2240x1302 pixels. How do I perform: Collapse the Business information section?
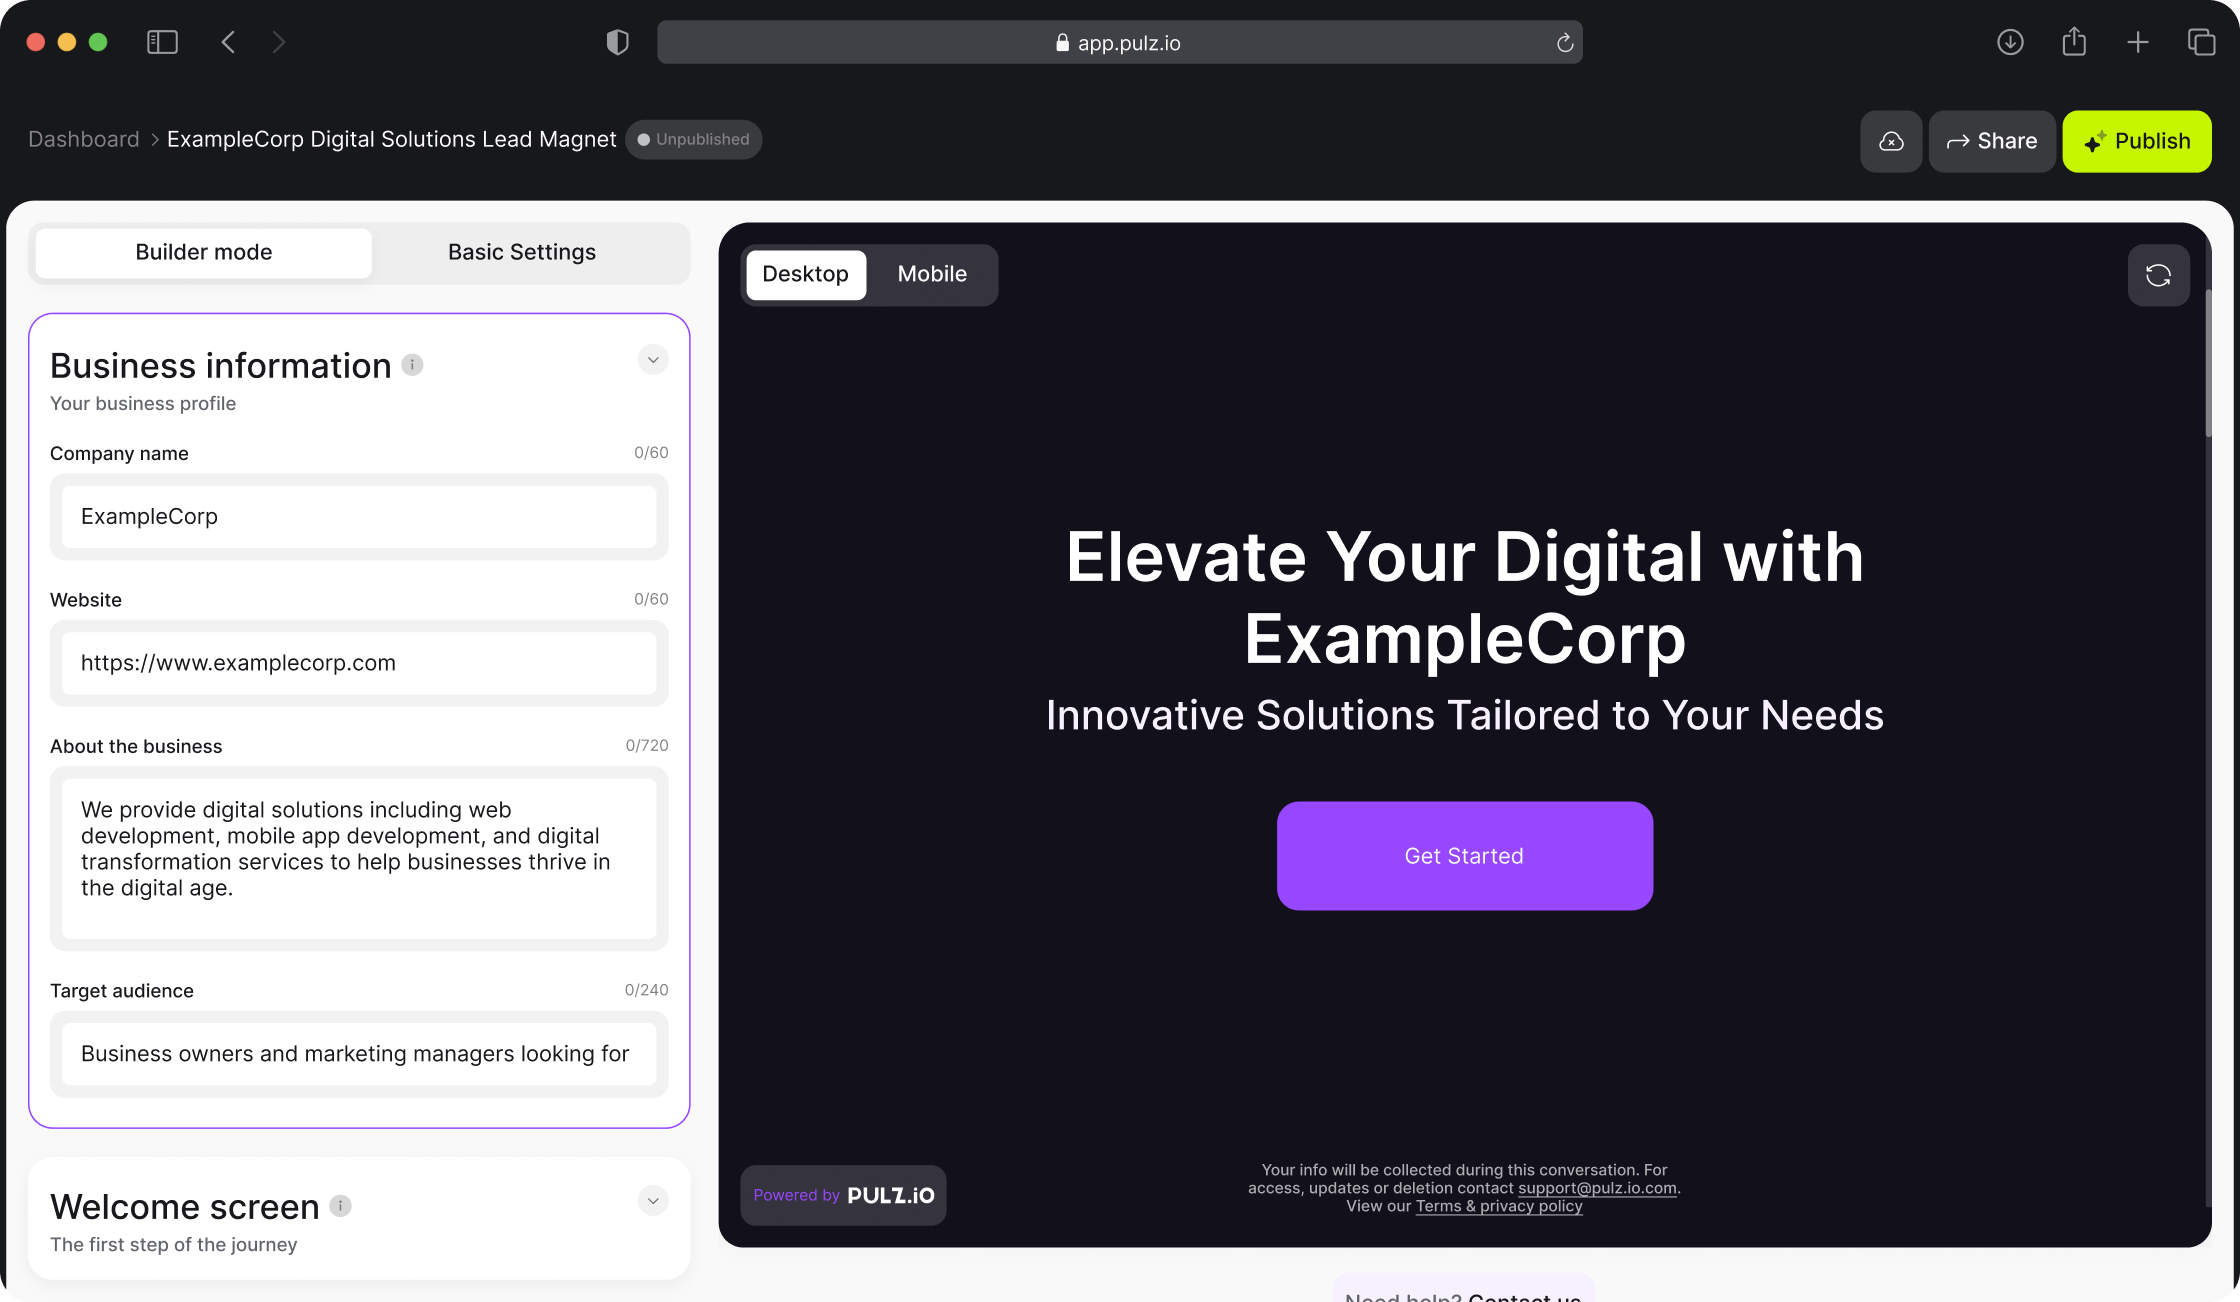pos(654,360)
